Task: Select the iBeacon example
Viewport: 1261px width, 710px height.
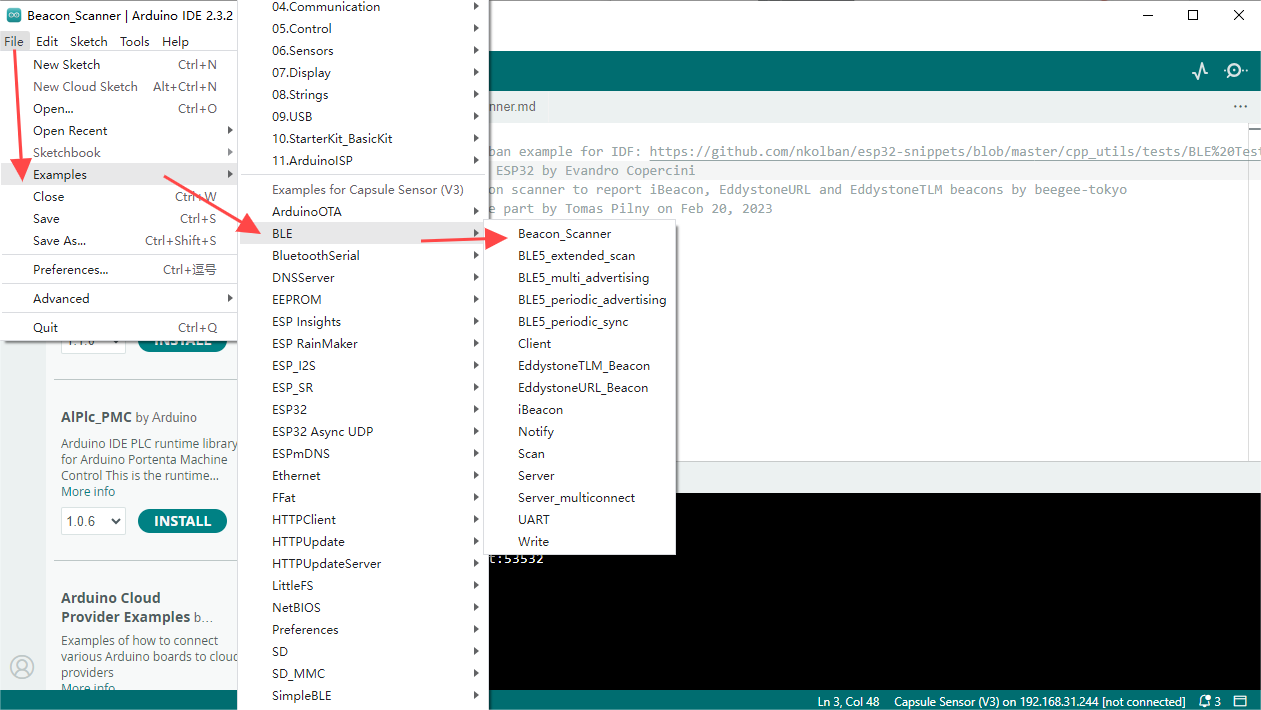Action: point(540,410)
